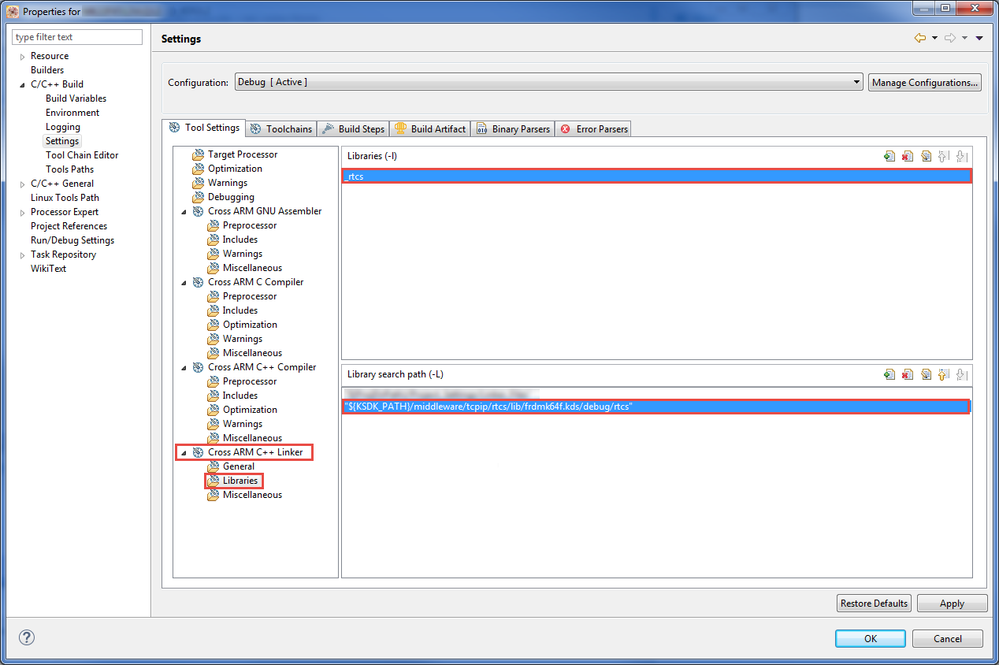Expand the Processor Expert node

(22, 213)
